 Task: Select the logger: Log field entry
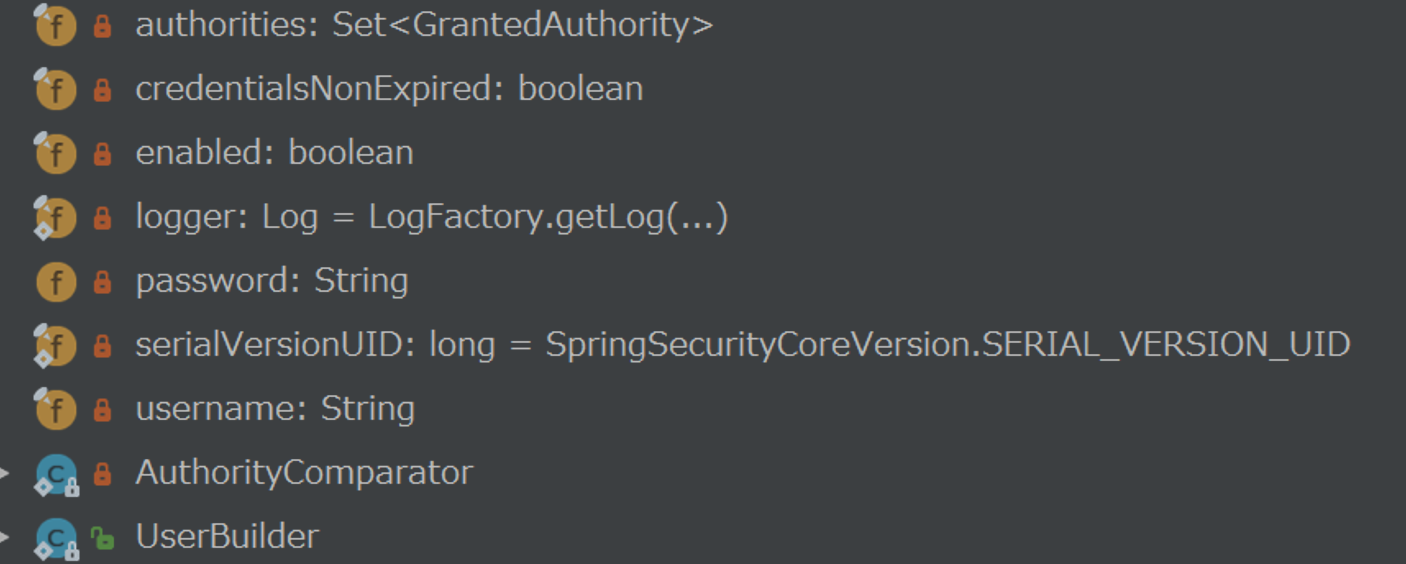(431, 217)
